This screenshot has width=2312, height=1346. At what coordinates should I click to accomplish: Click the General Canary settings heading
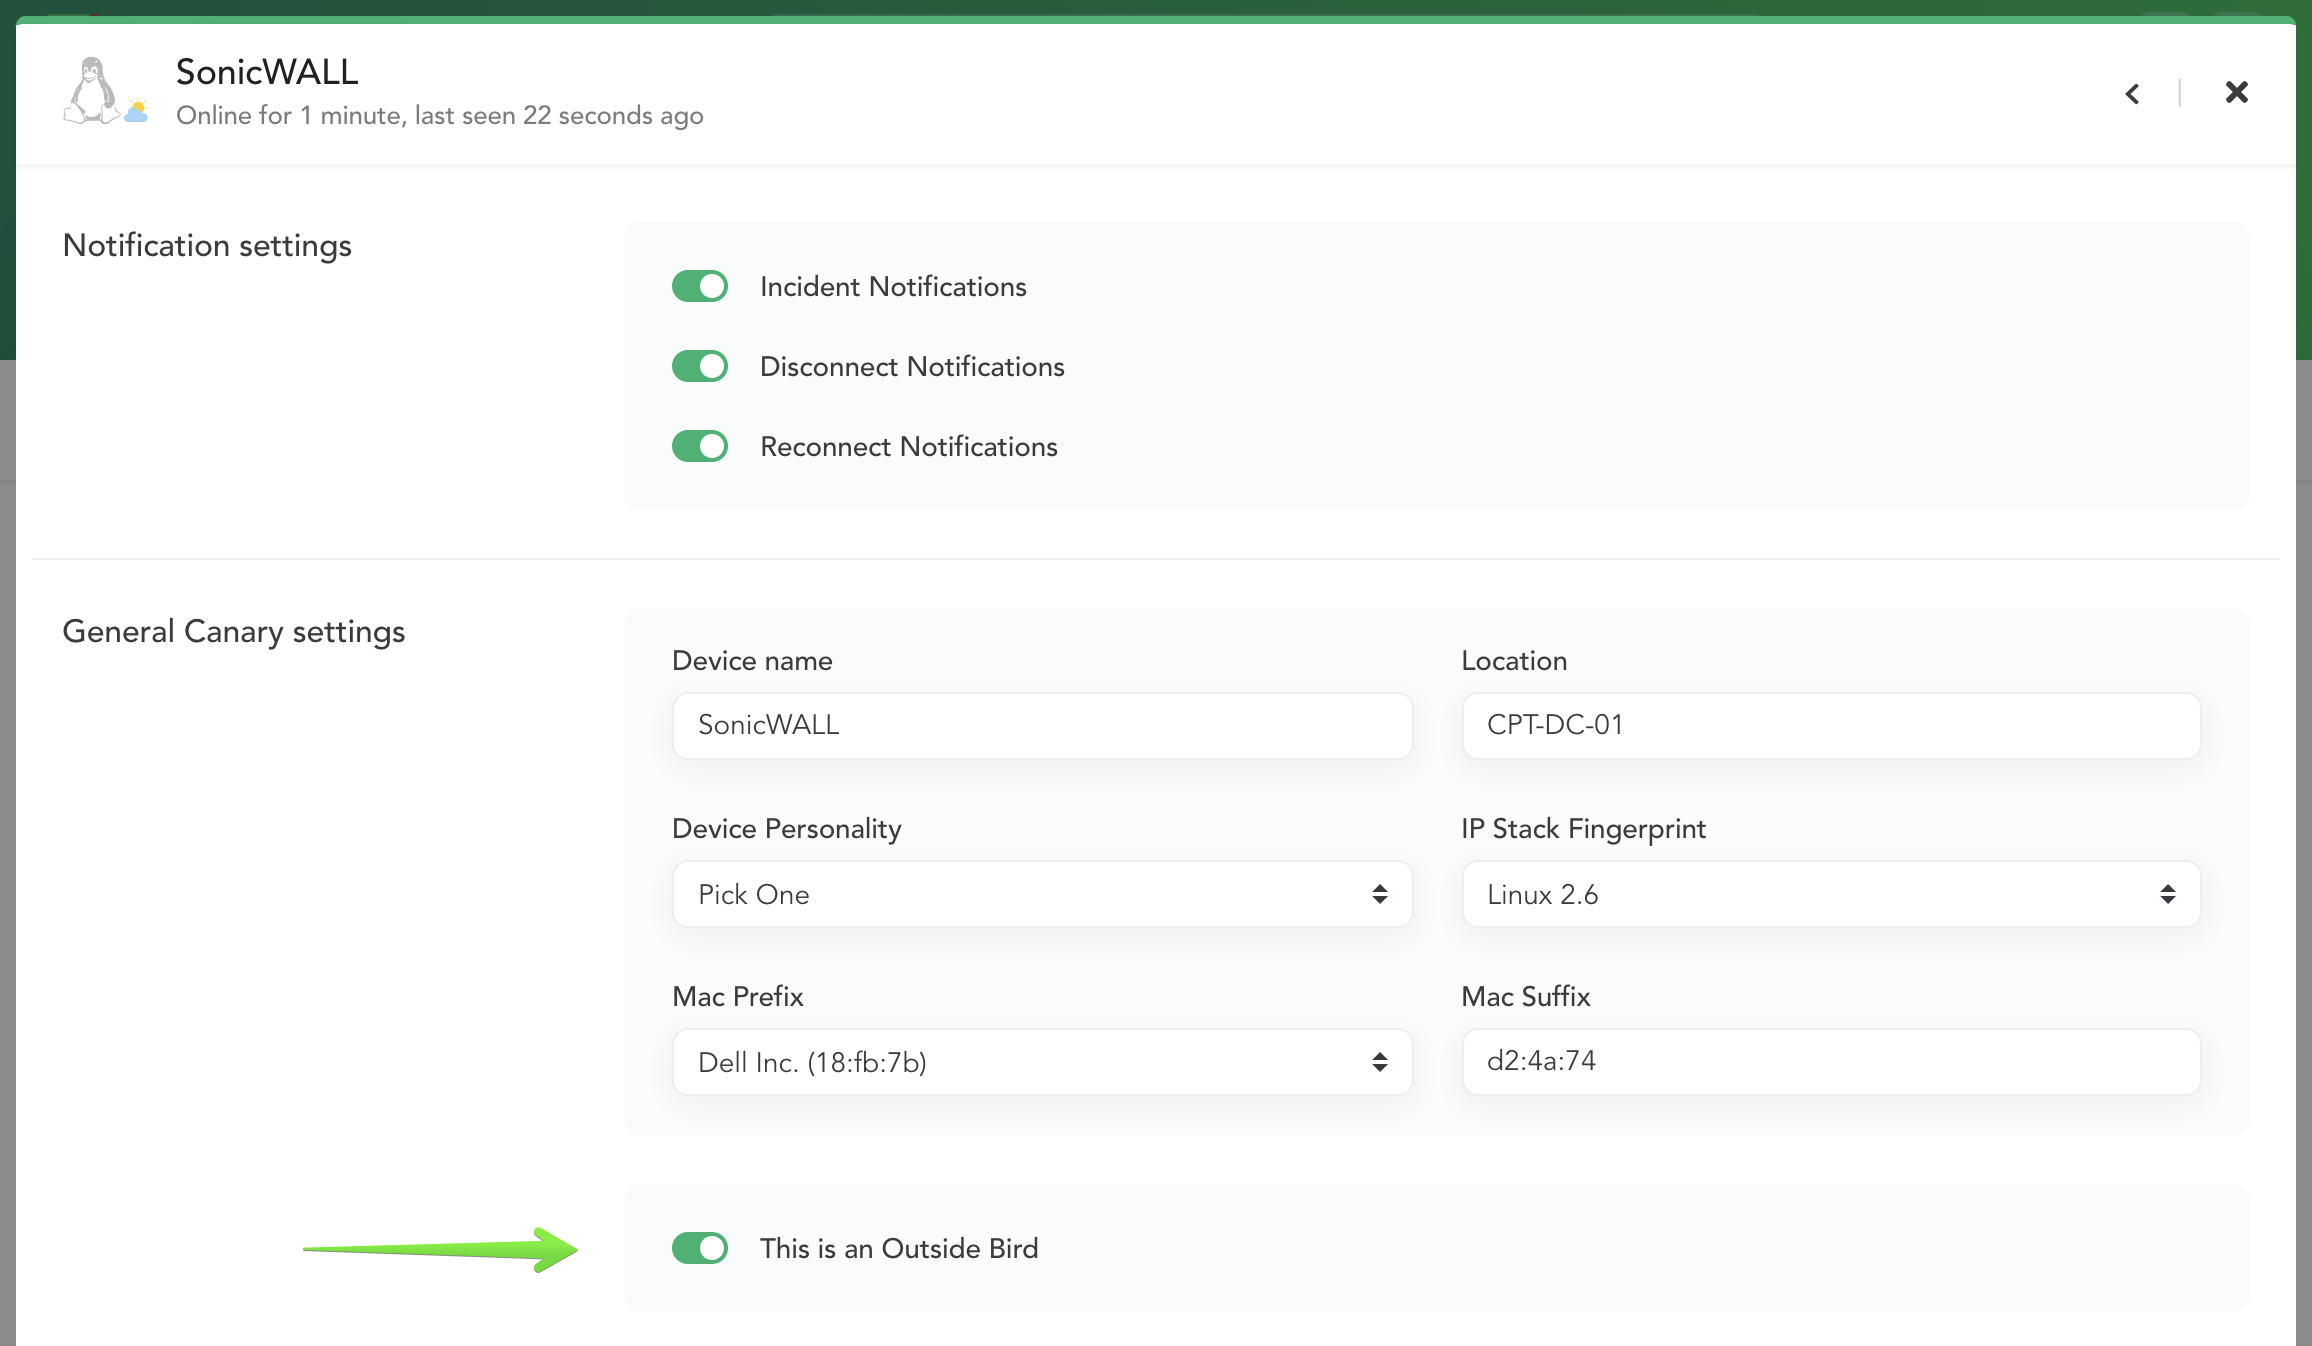(x=234, y=632)
